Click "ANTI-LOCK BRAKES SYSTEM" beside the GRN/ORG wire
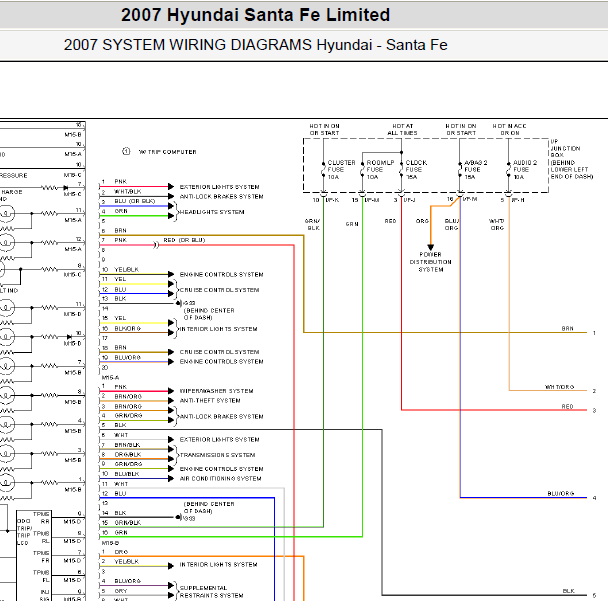Viewport: 608px width, 601px height. [221, 416]
